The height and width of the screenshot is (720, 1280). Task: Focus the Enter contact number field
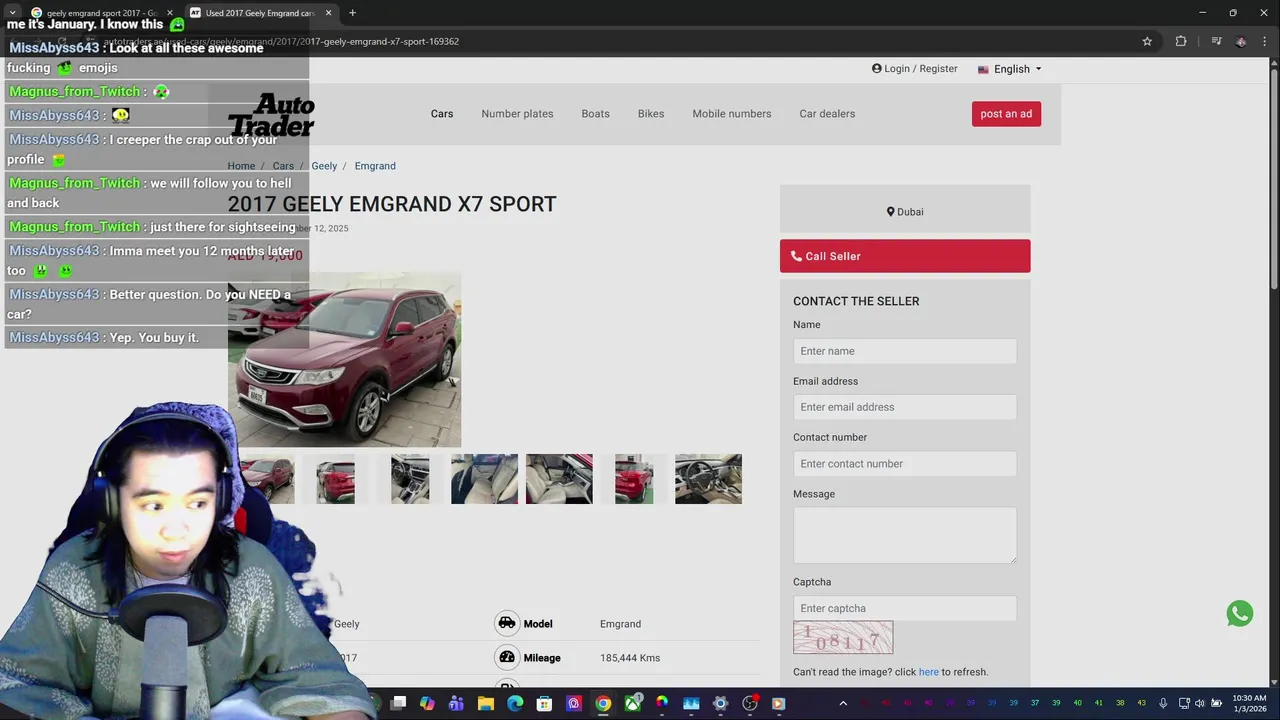coord(905,464)
